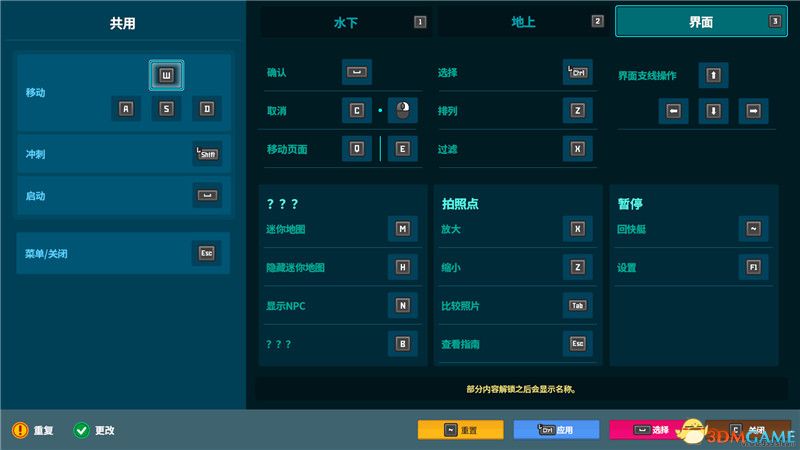The height and width of the screenshot is (450, 800).
Task: Click the 过滤 label
Action: (447, 149)
